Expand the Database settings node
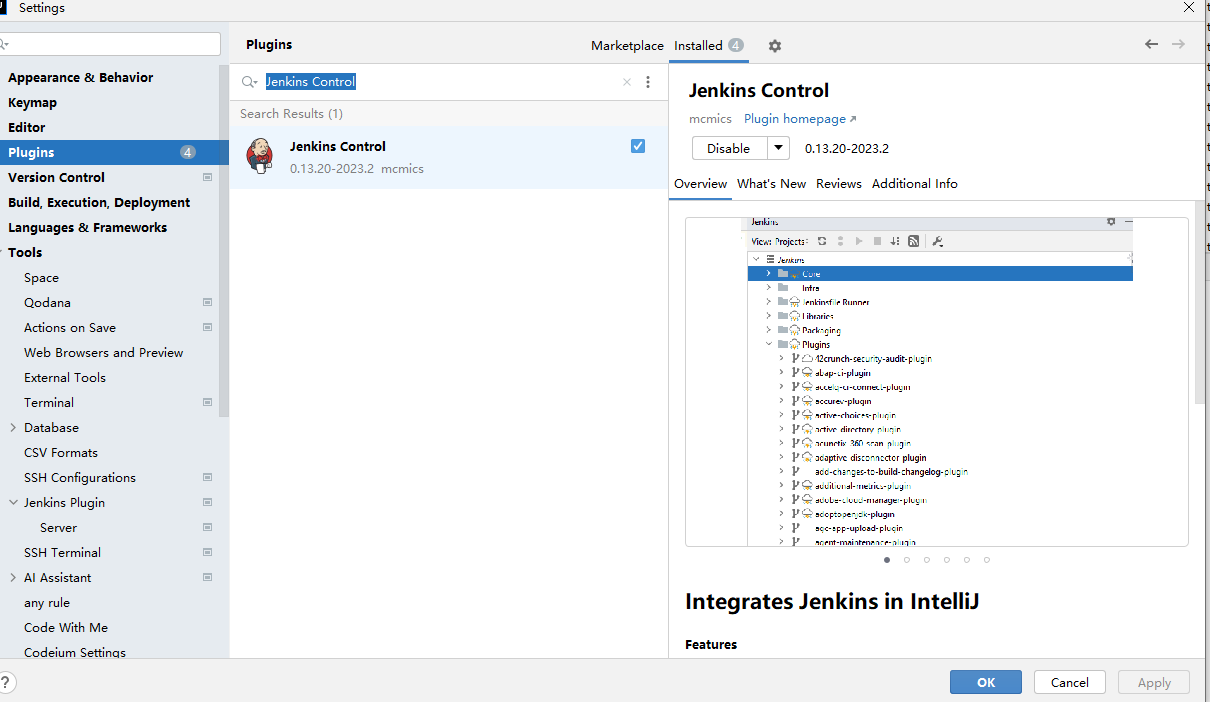Viewport: 1210px width, 702px height. click(x=13, y=427)
